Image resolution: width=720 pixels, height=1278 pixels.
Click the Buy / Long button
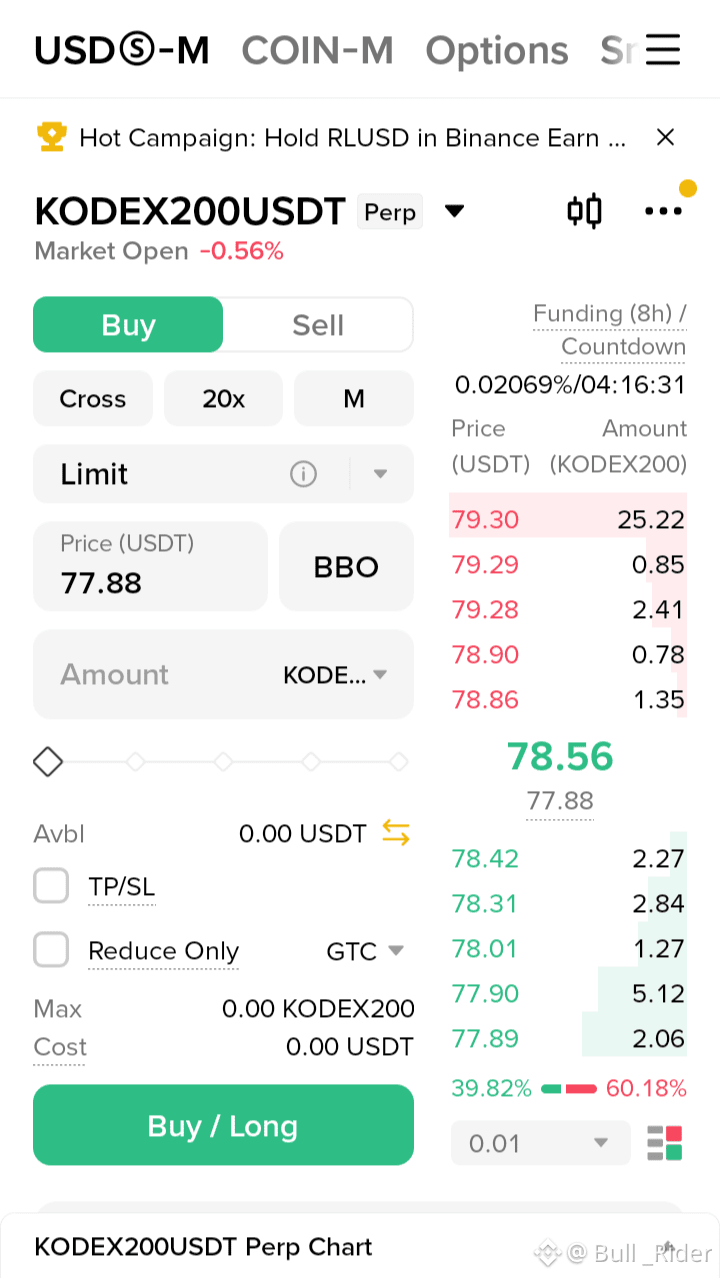coord(223,1125)
